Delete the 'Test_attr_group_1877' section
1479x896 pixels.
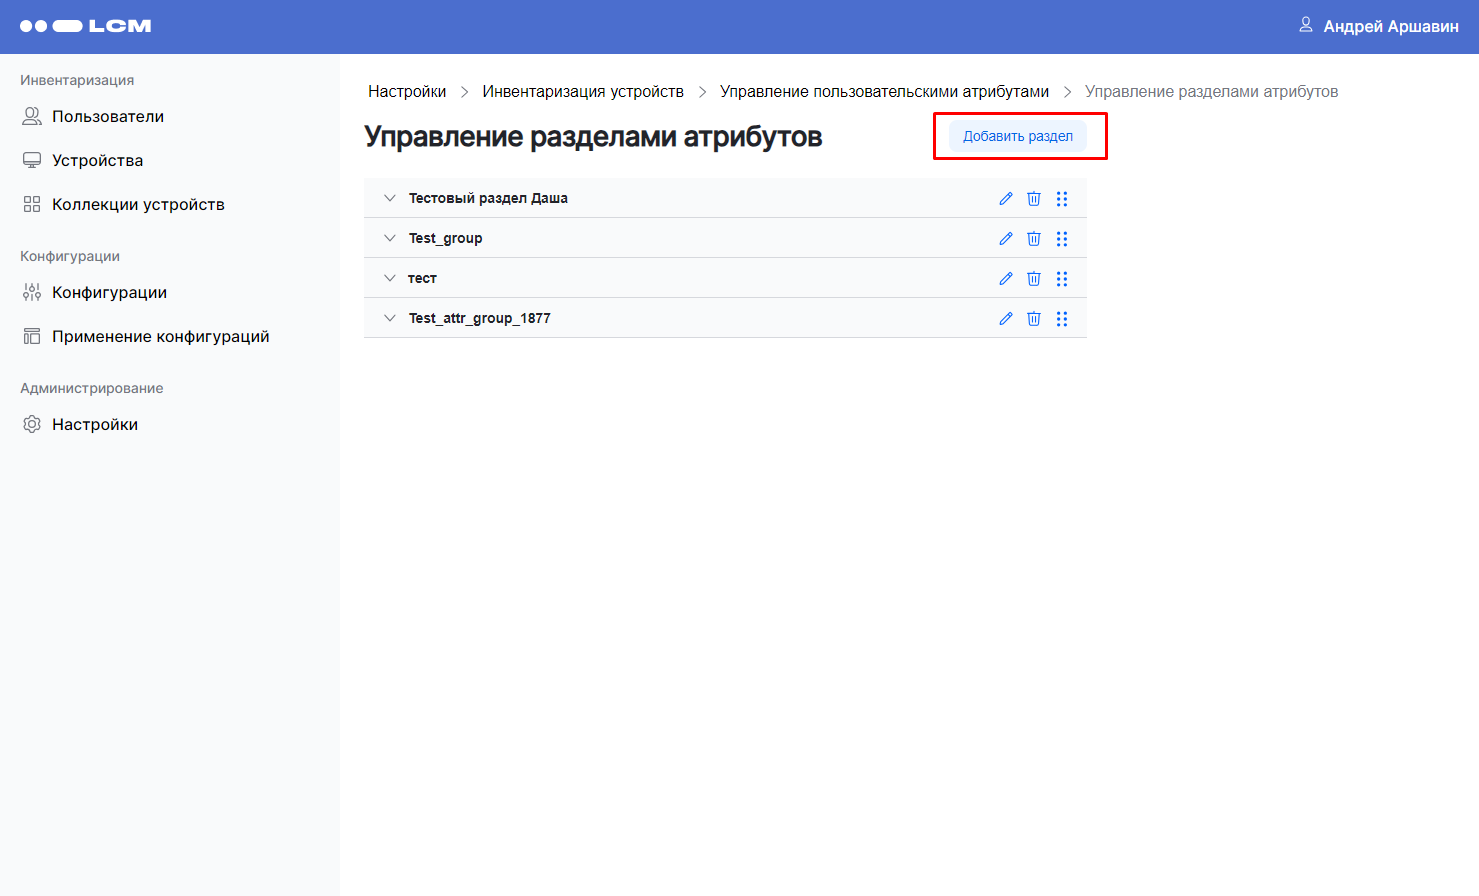tap(1034, 319)
